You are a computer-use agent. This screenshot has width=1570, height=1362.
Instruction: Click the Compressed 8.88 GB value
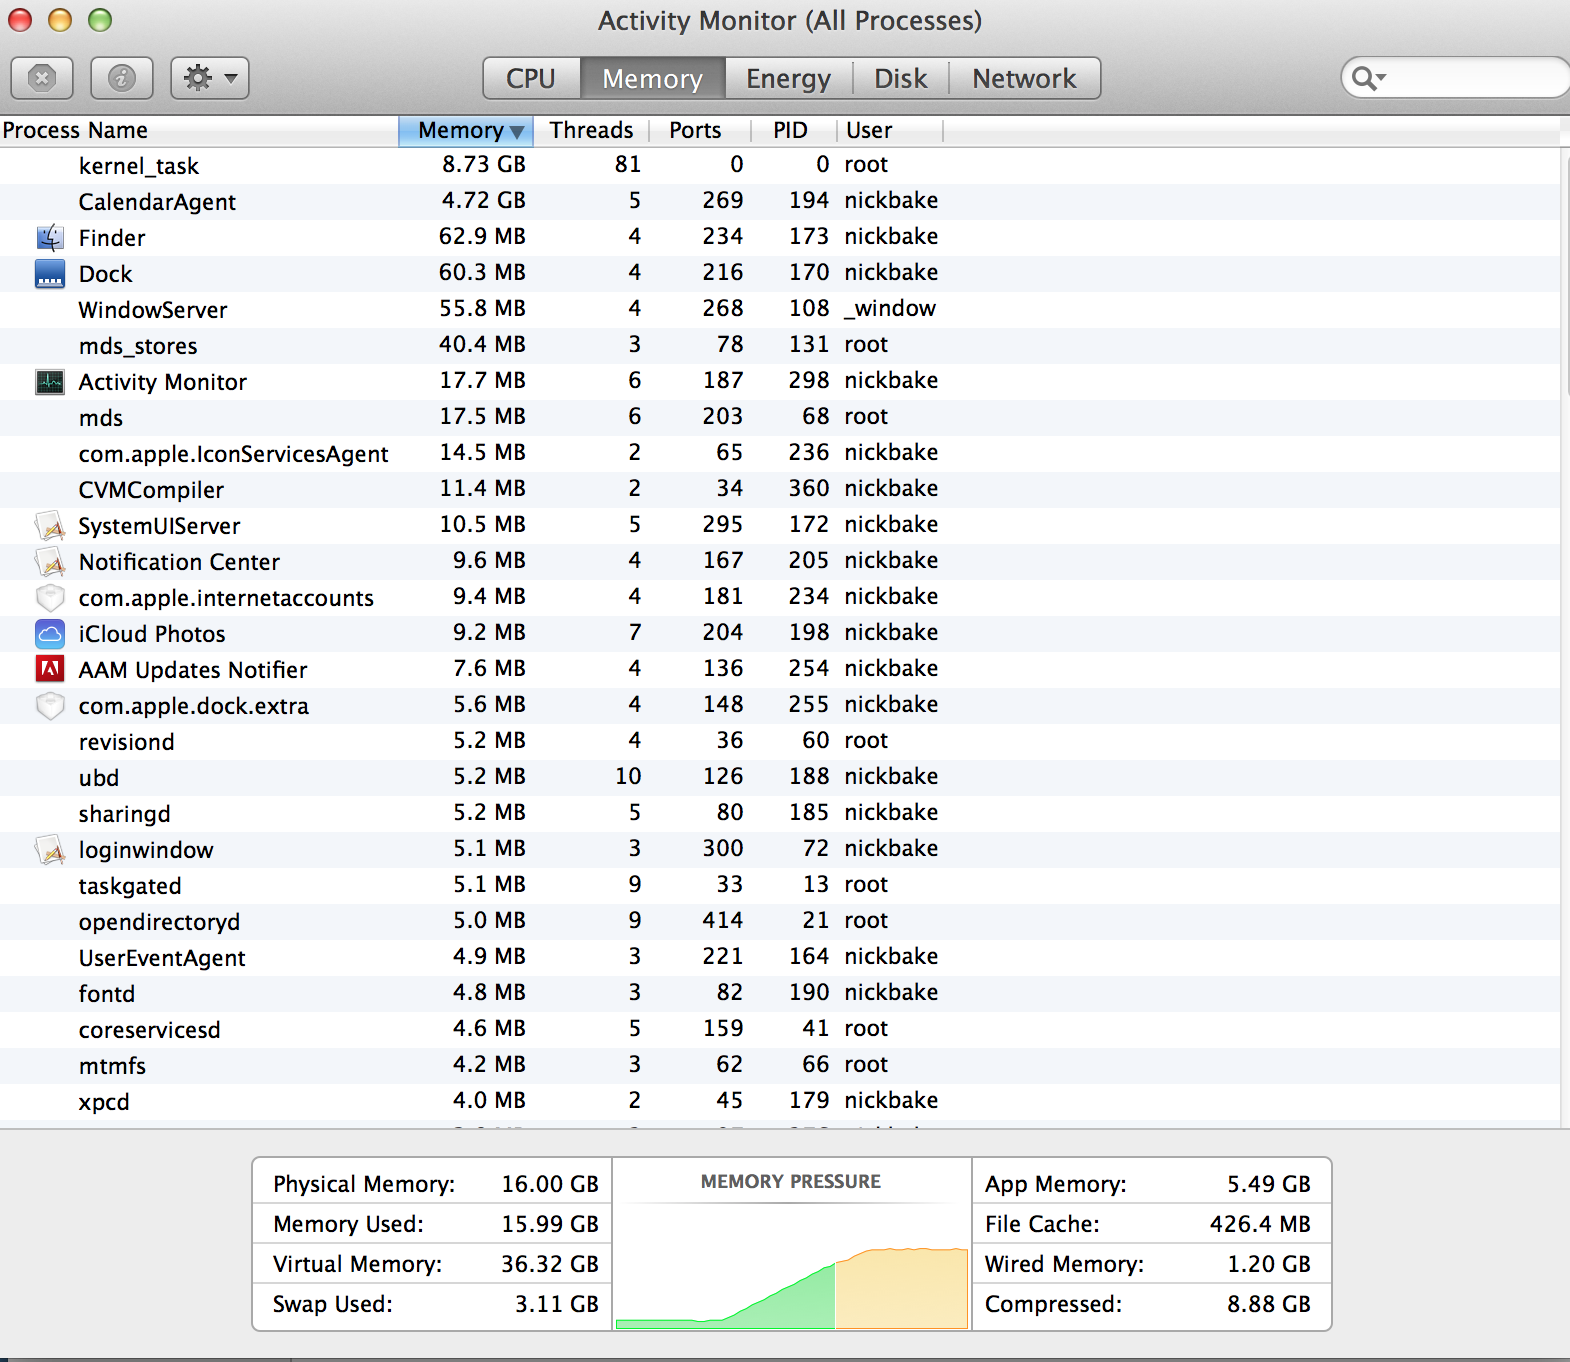click(1269, 1304)
